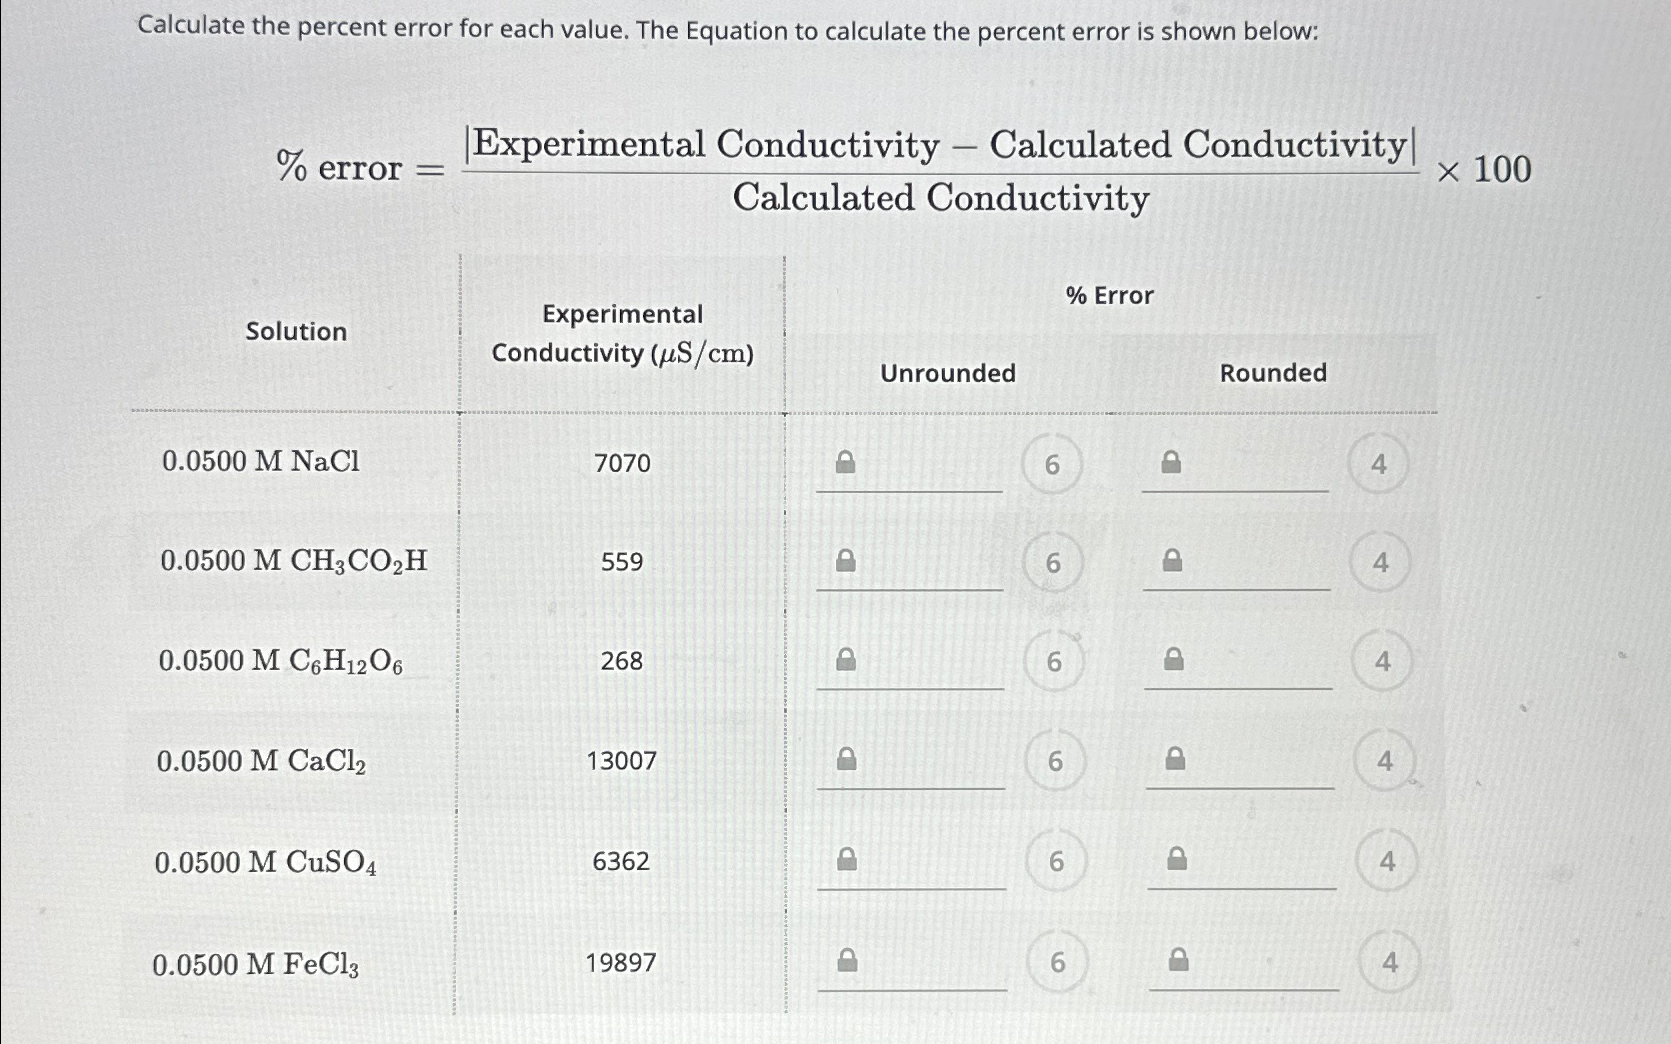
Task: Click the lock icon for CuSO4 rounded answer
Action: (x=1174, y=858)
